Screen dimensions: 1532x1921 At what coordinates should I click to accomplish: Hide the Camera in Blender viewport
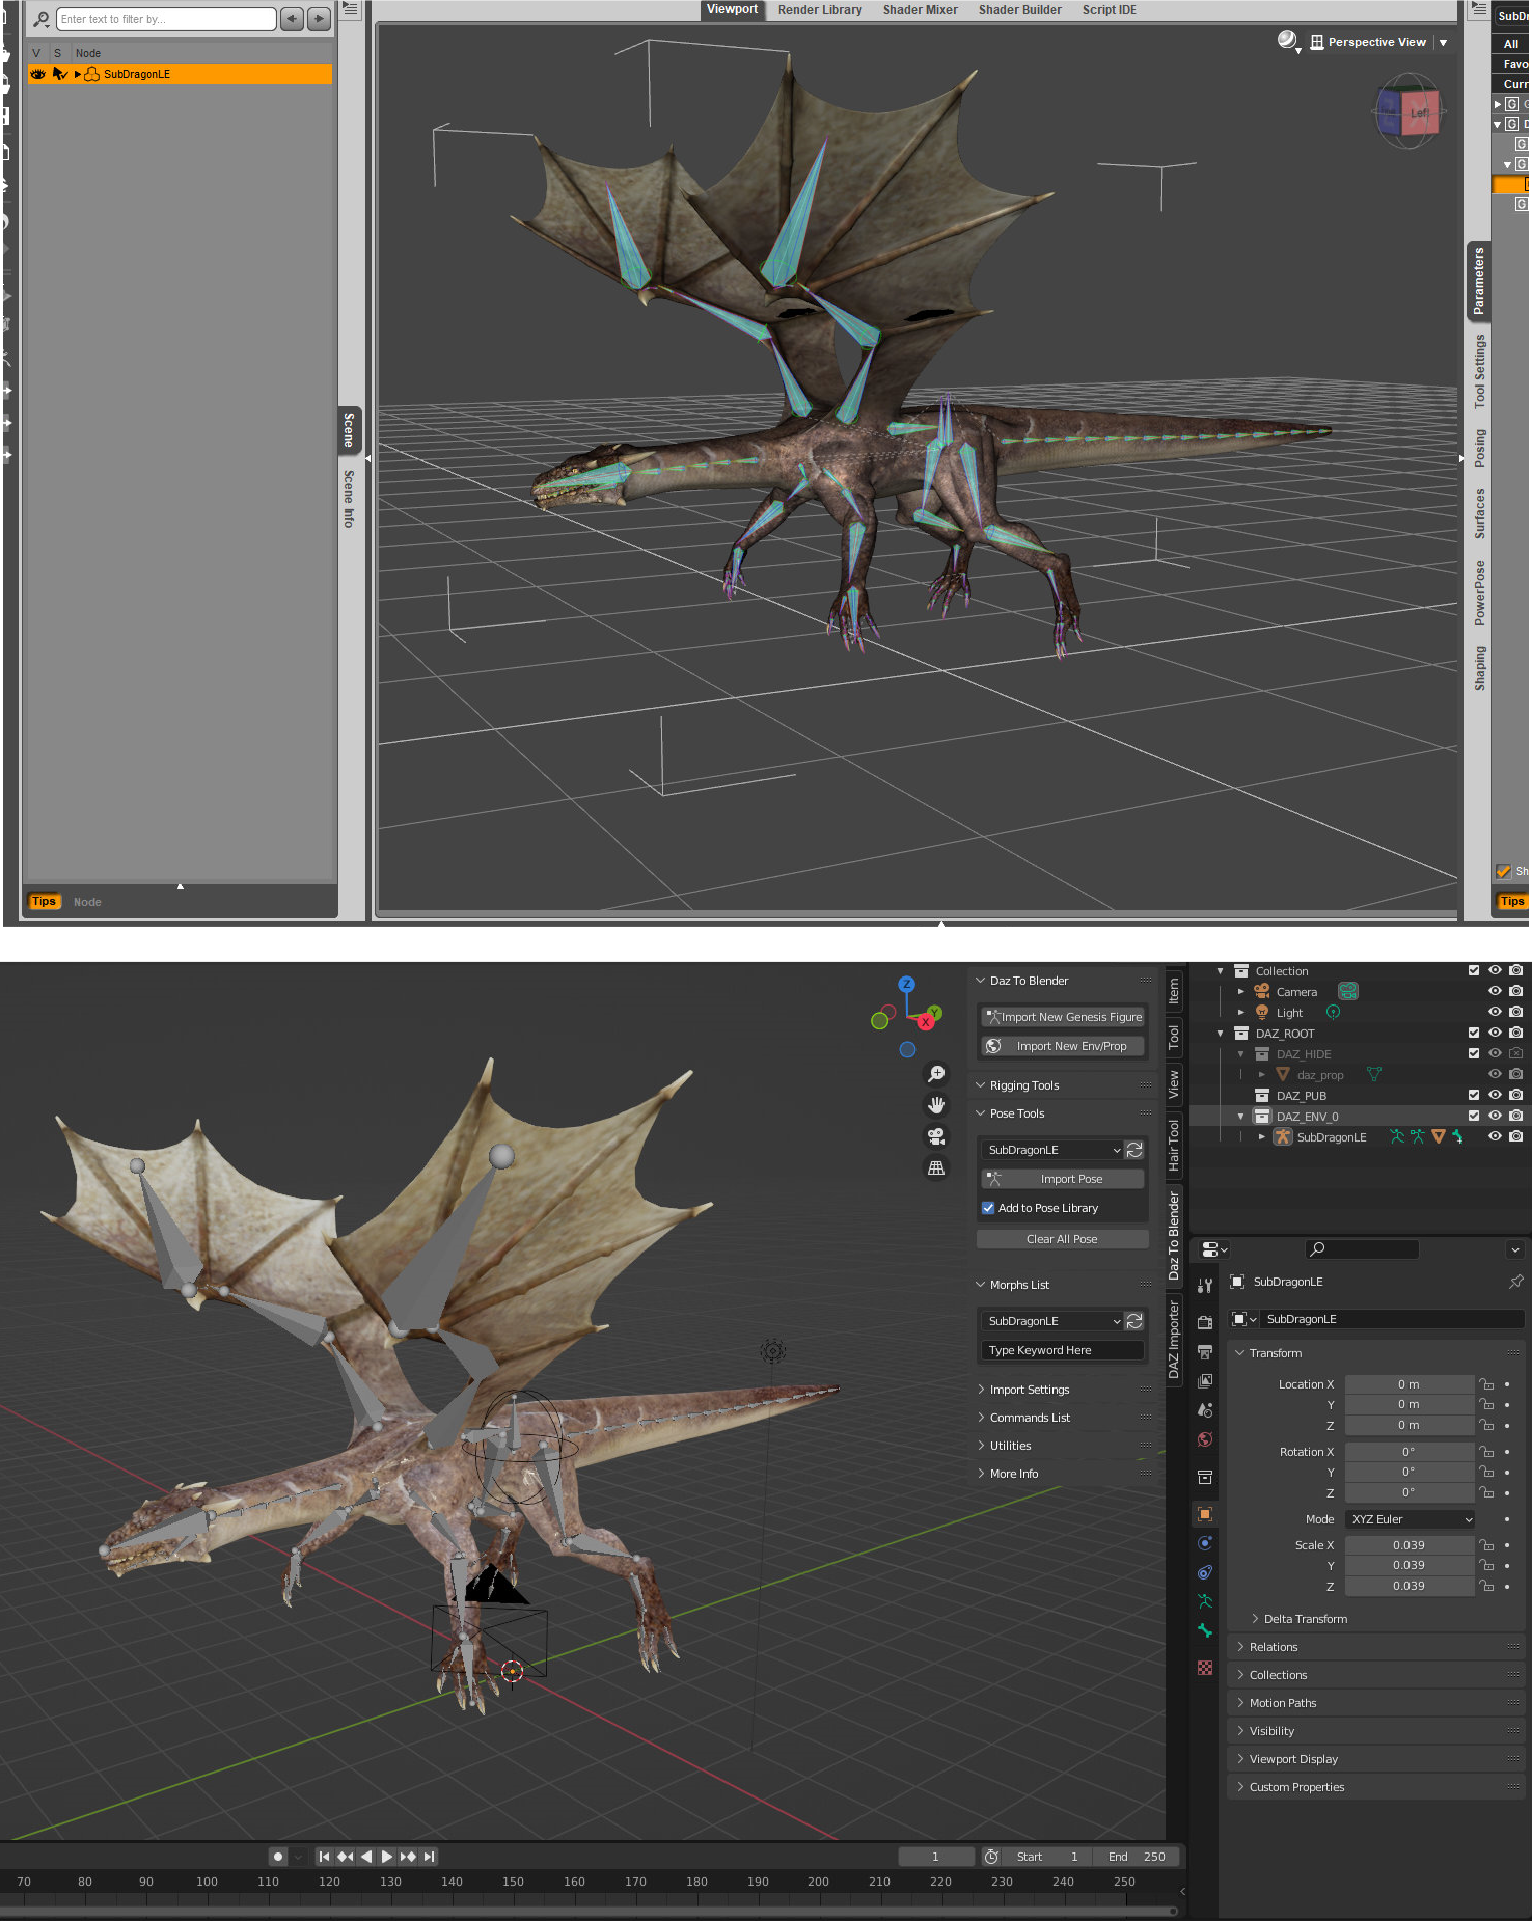[x=1495, y=991]
